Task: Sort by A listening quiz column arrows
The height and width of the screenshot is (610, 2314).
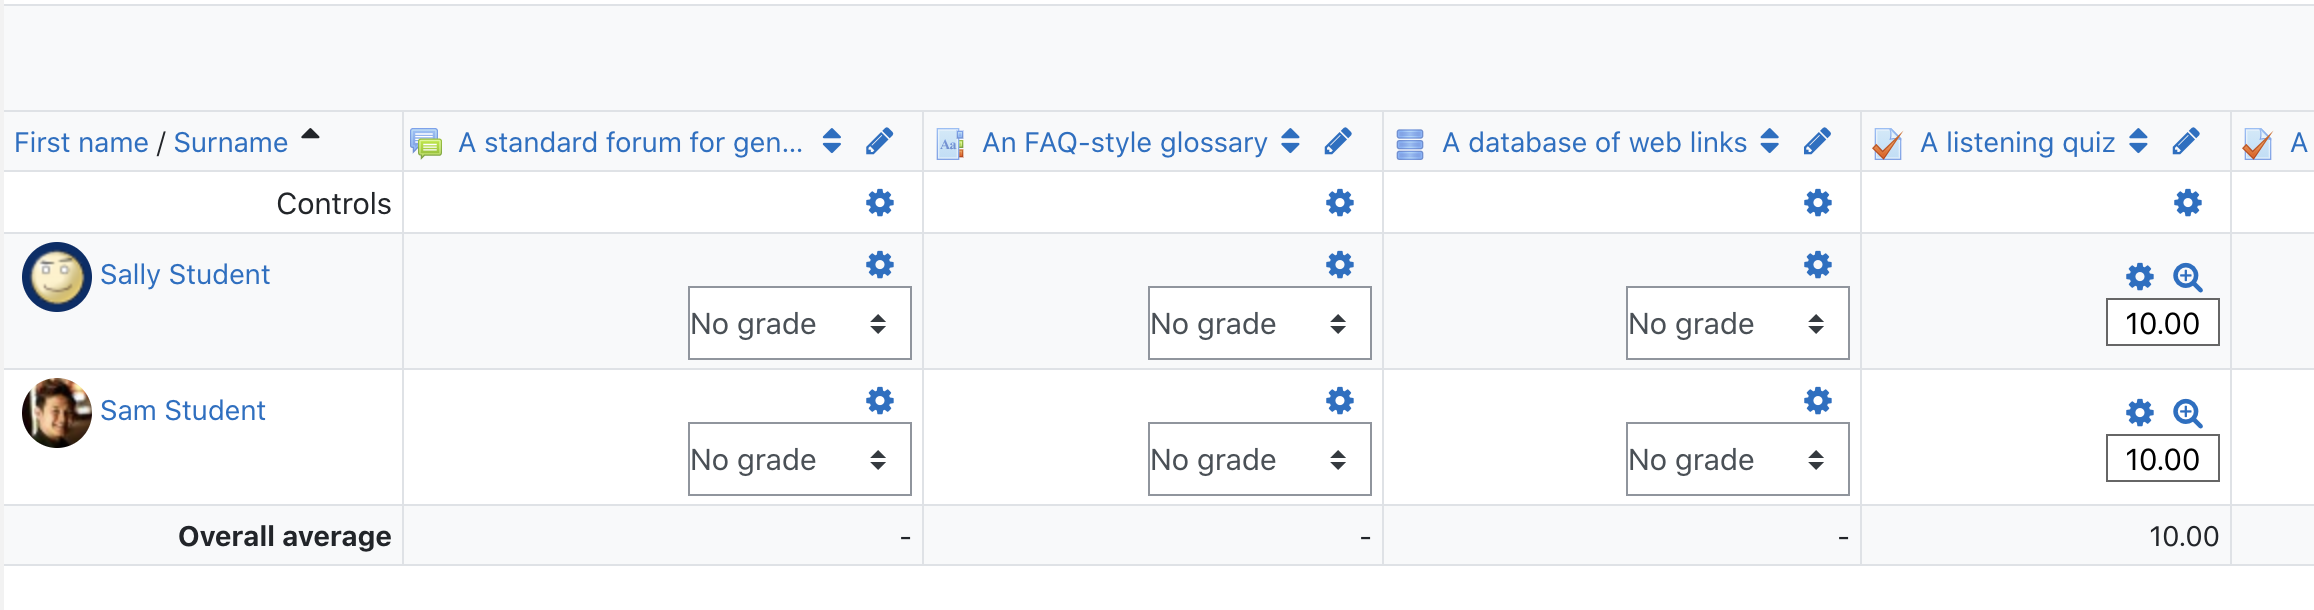Action: pyautogui.click(x=2138, y=142)
